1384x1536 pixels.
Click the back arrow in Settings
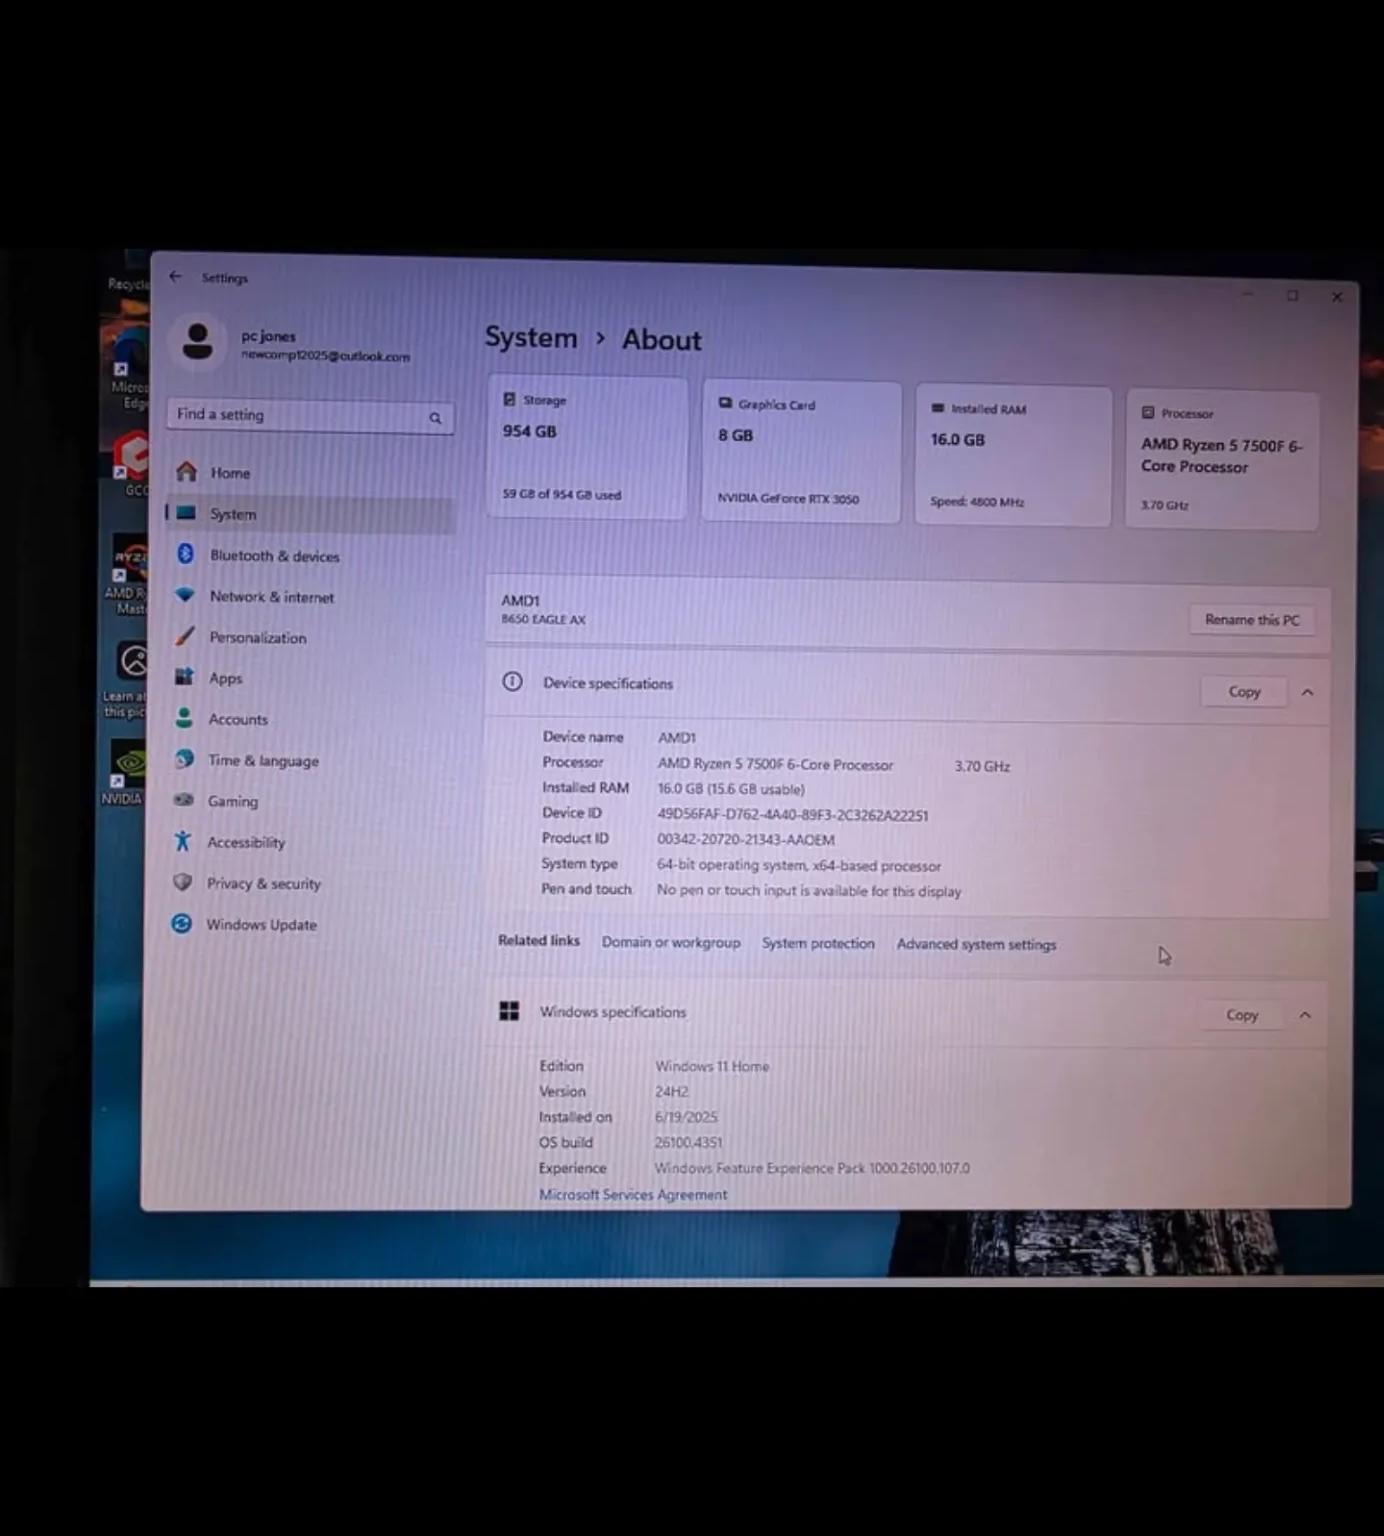click(x=176, y=277)
